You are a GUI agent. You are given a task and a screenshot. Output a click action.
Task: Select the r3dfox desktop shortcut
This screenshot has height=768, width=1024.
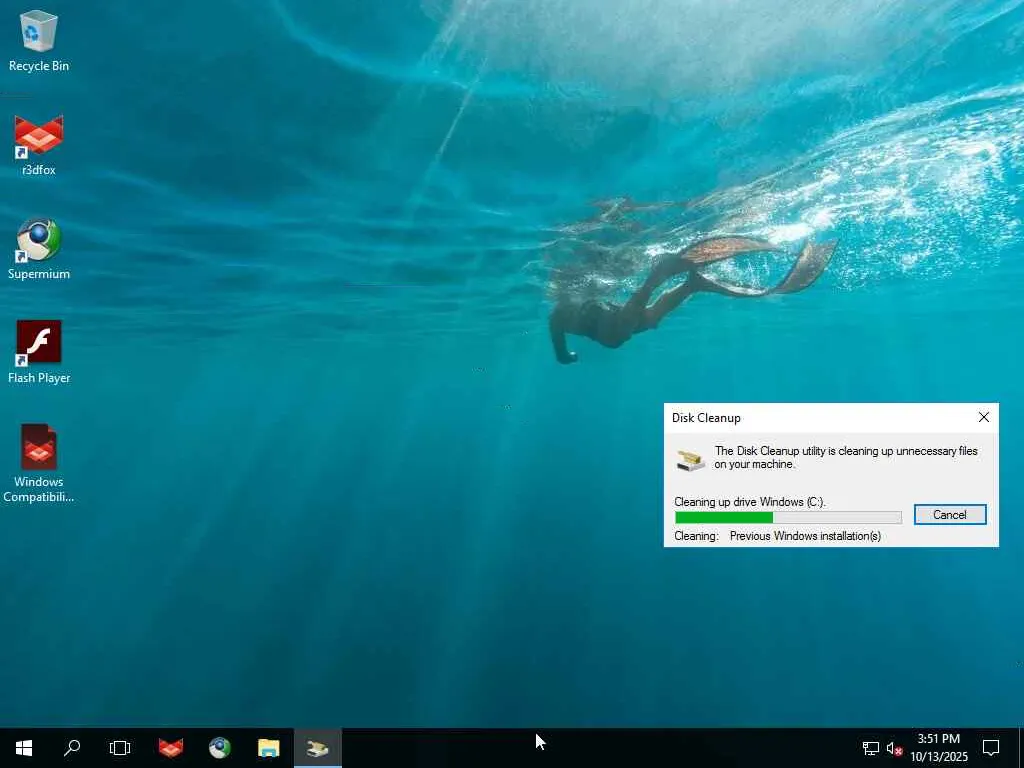[x=39, y=145]
